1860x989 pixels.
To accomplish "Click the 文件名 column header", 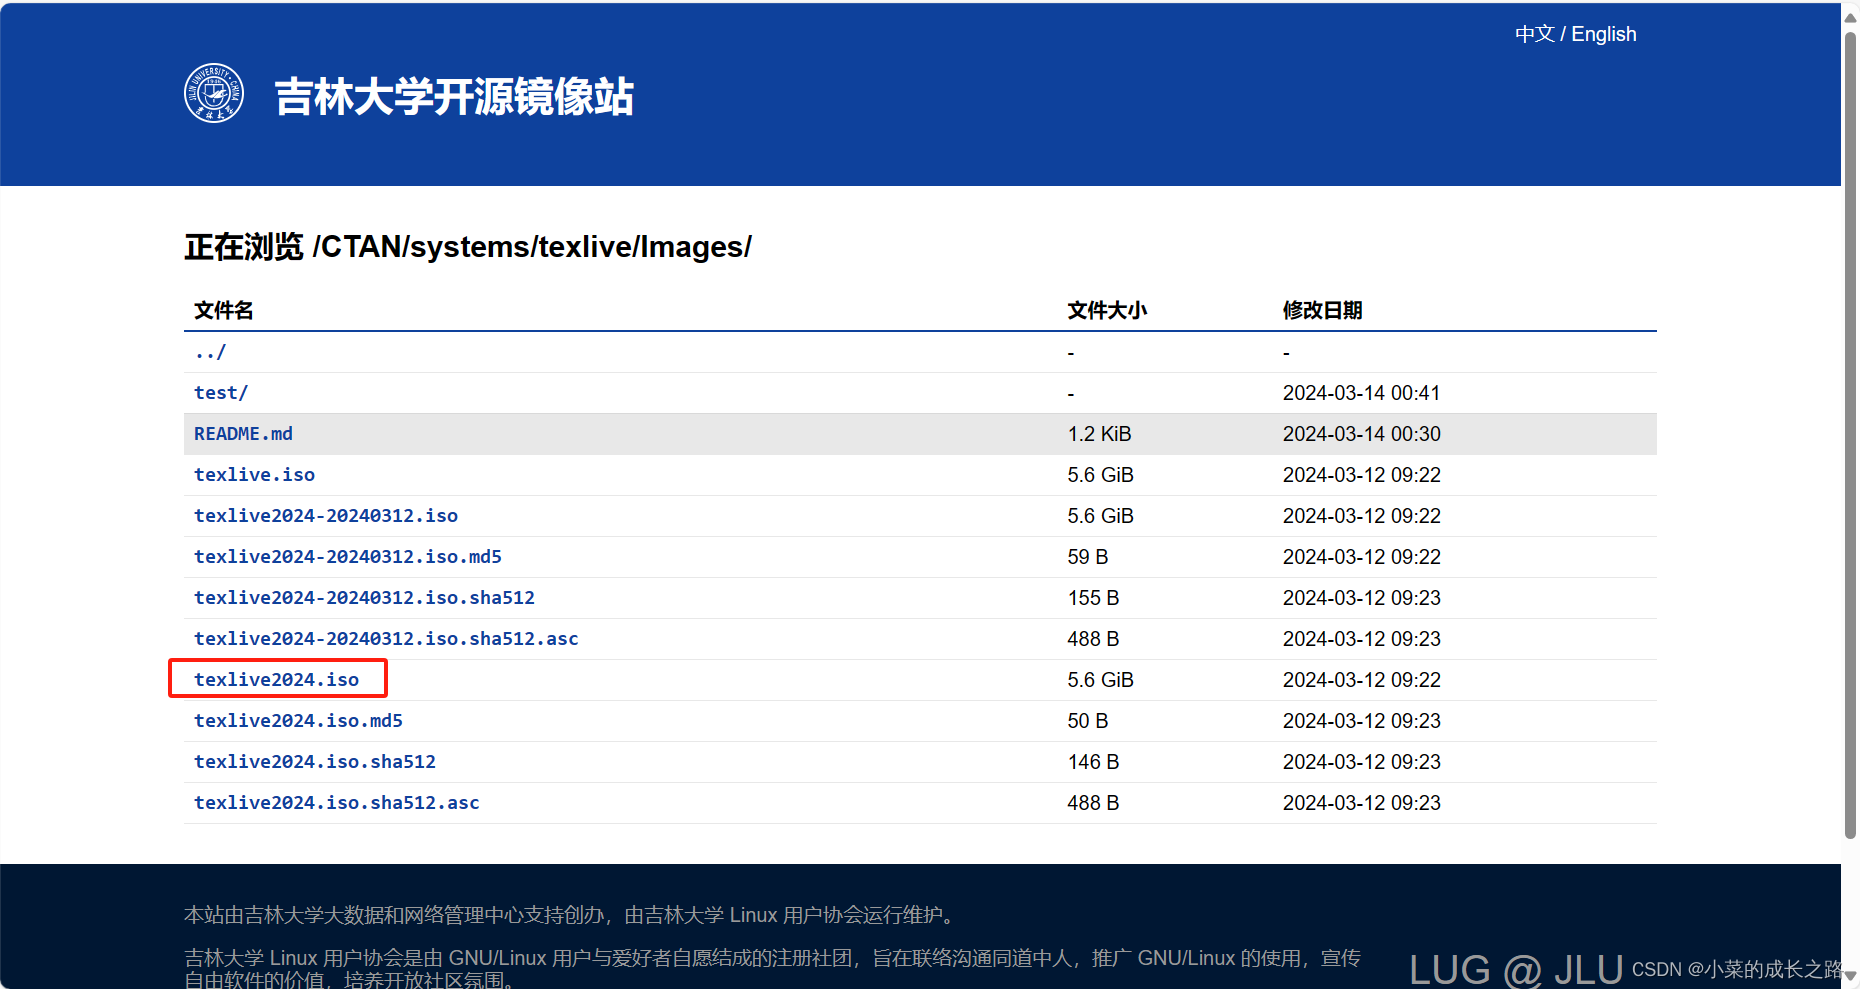I will pyautogui.click(x=224, y=310).
